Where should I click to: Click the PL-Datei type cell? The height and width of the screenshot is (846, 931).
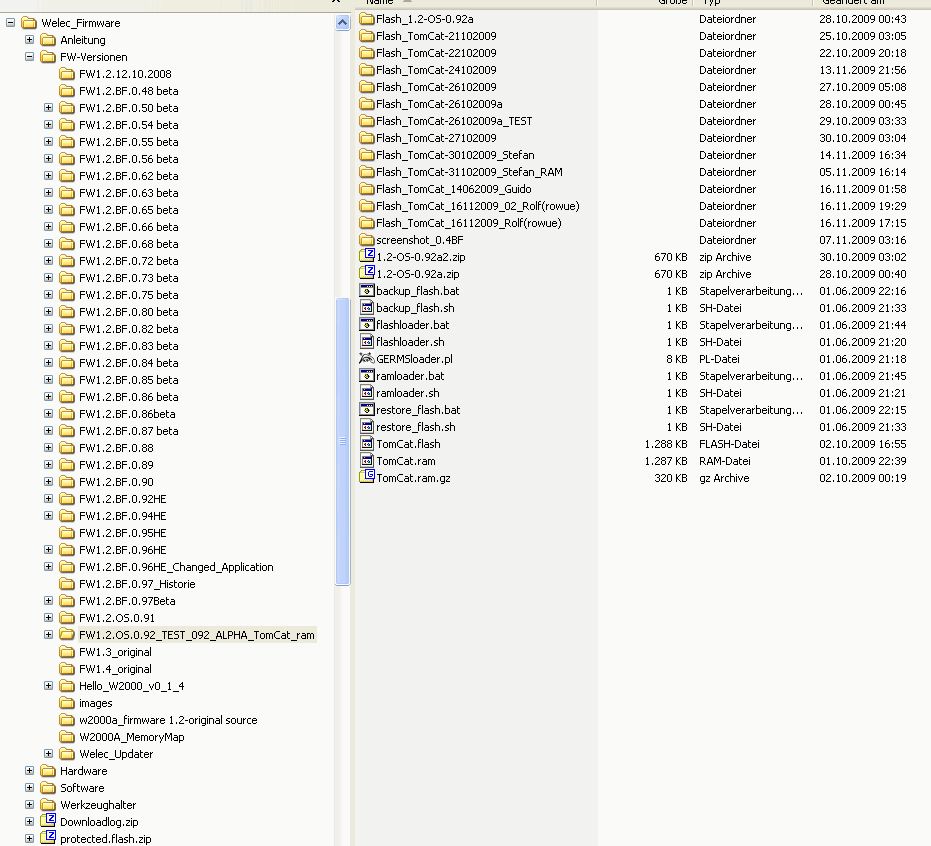[x=719, y=359]
